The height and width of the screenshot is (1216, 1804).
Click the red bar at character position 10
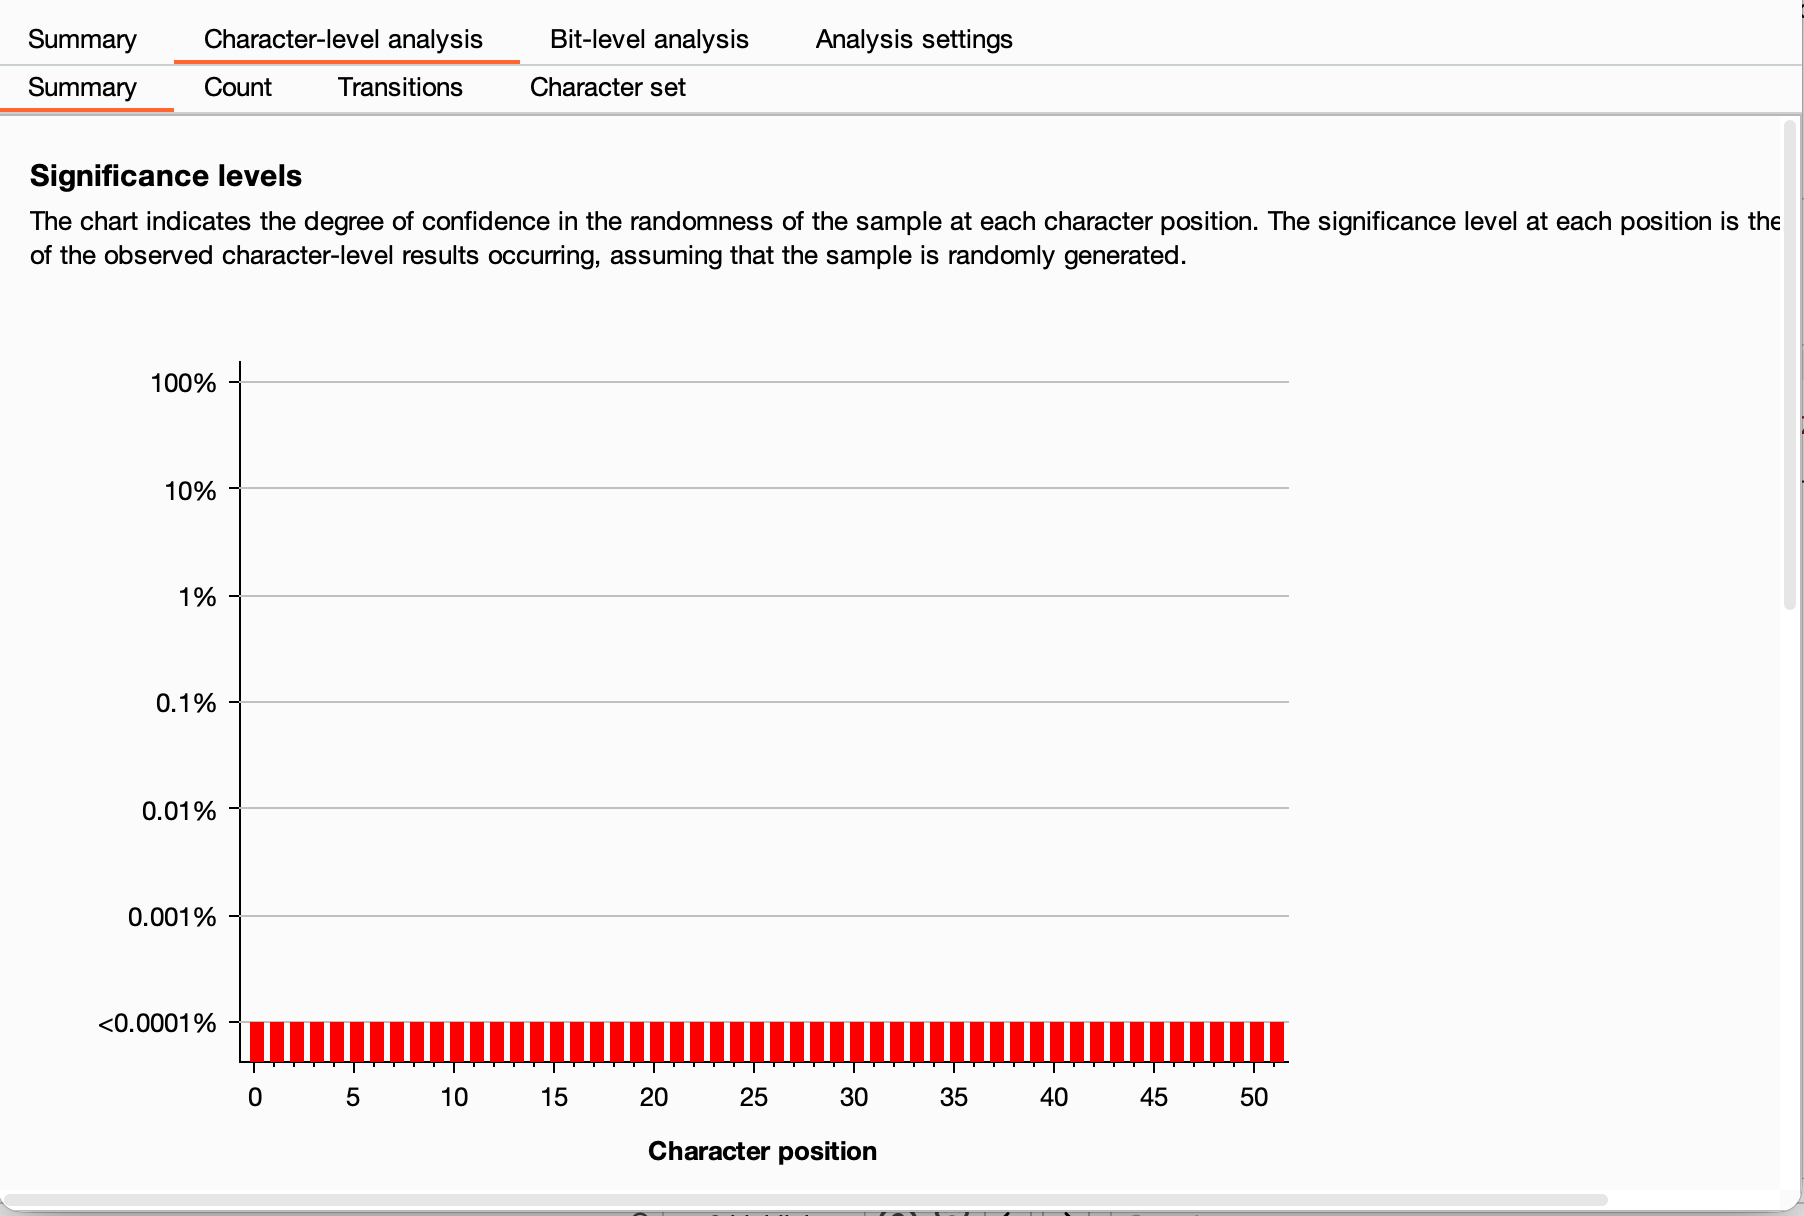pos(457,1041)
